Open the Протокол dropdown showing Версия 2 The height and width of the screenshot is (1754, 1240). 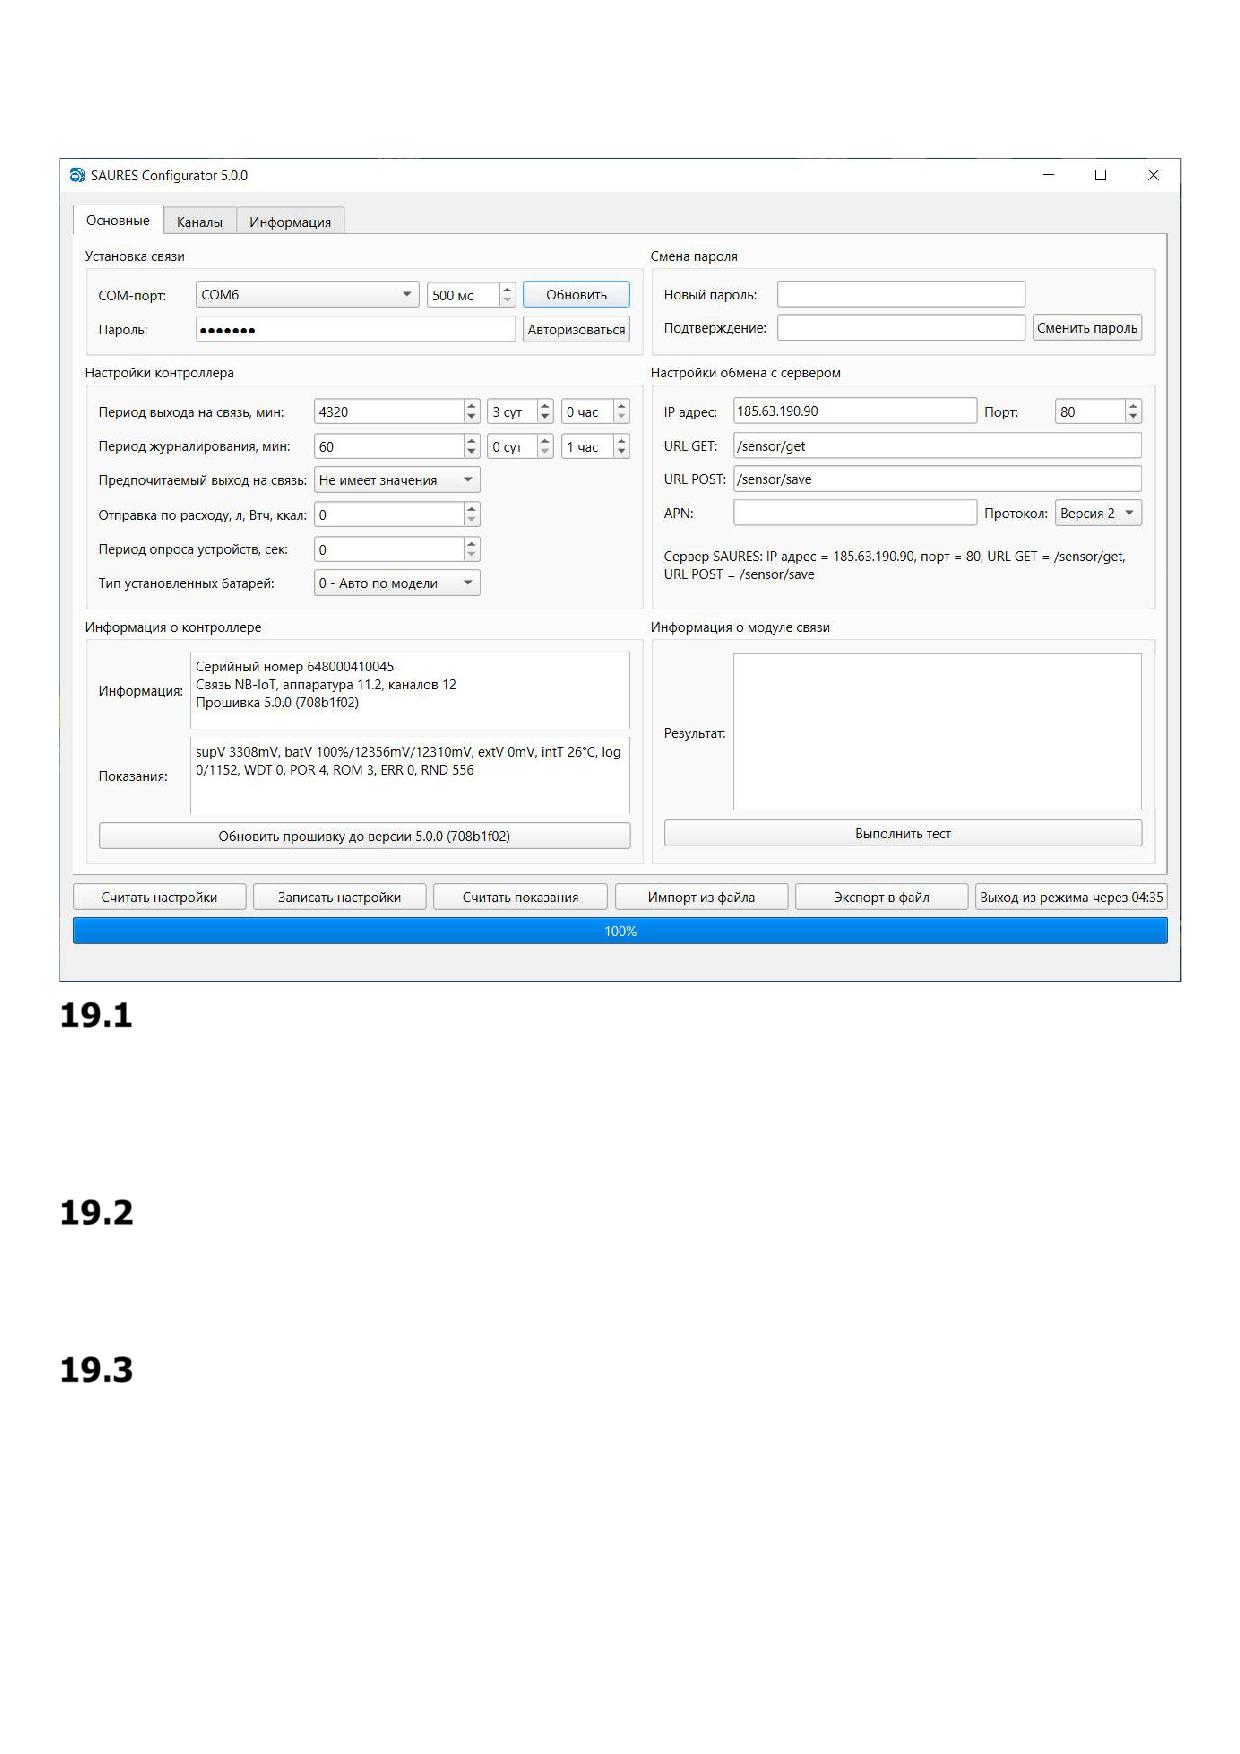point(1098,513)
